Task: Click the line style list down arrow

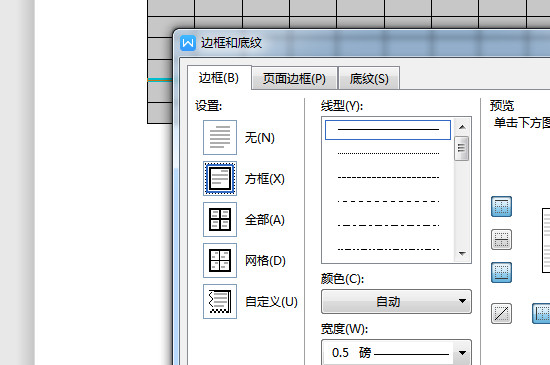Action: point(462,254)
